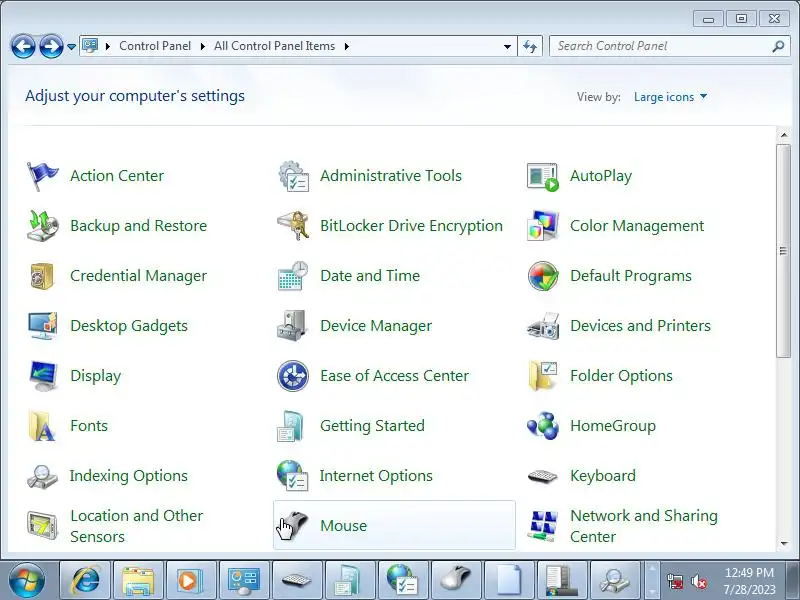This screenshot has height=600, width=800.
Task: Open the View by Large icons dropdown
Action: click(670, 96)
